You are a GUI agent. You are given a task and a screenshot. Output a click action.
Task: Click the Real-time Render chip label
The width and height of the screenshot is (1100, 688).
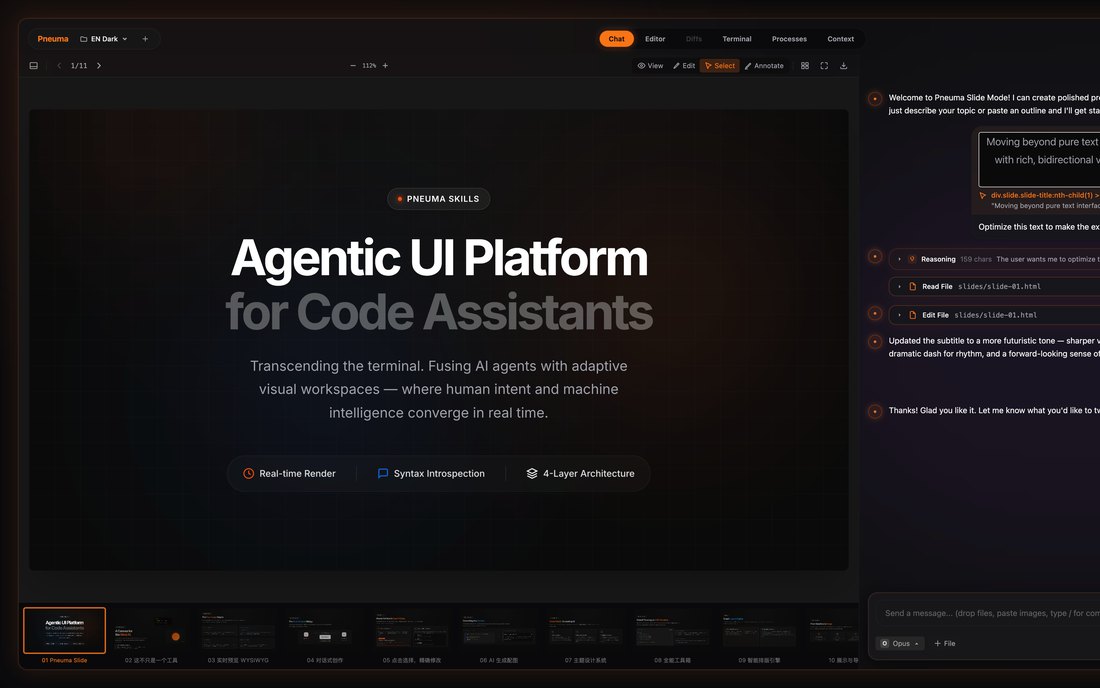click(297, 473)
